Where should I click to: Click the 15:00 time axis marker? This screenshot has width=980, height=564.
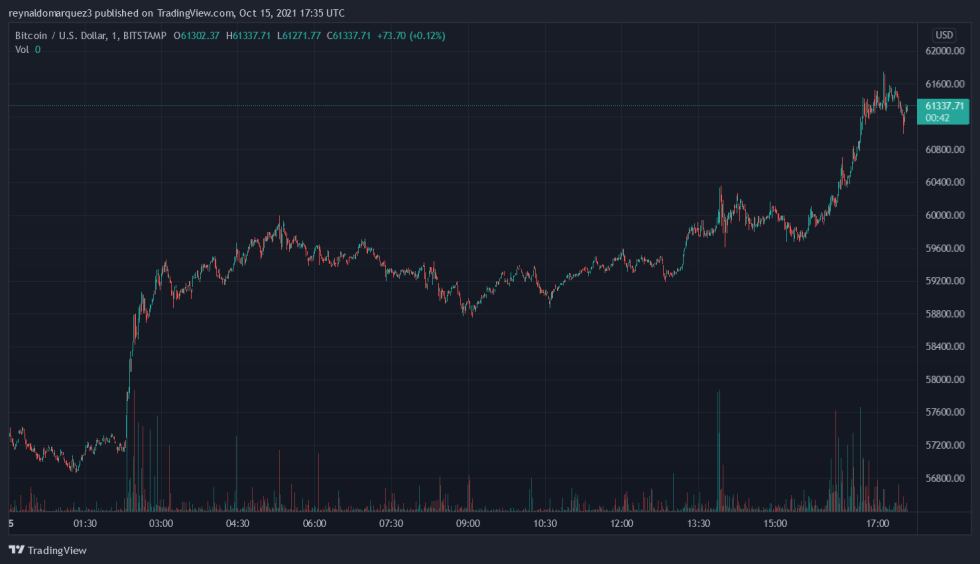point(775,523)
